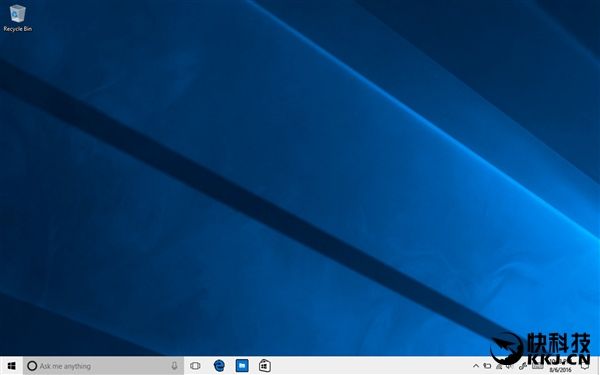Open File Explorer from the taskbar
Screen dimensions: 600x375
(x=242, y=366)
